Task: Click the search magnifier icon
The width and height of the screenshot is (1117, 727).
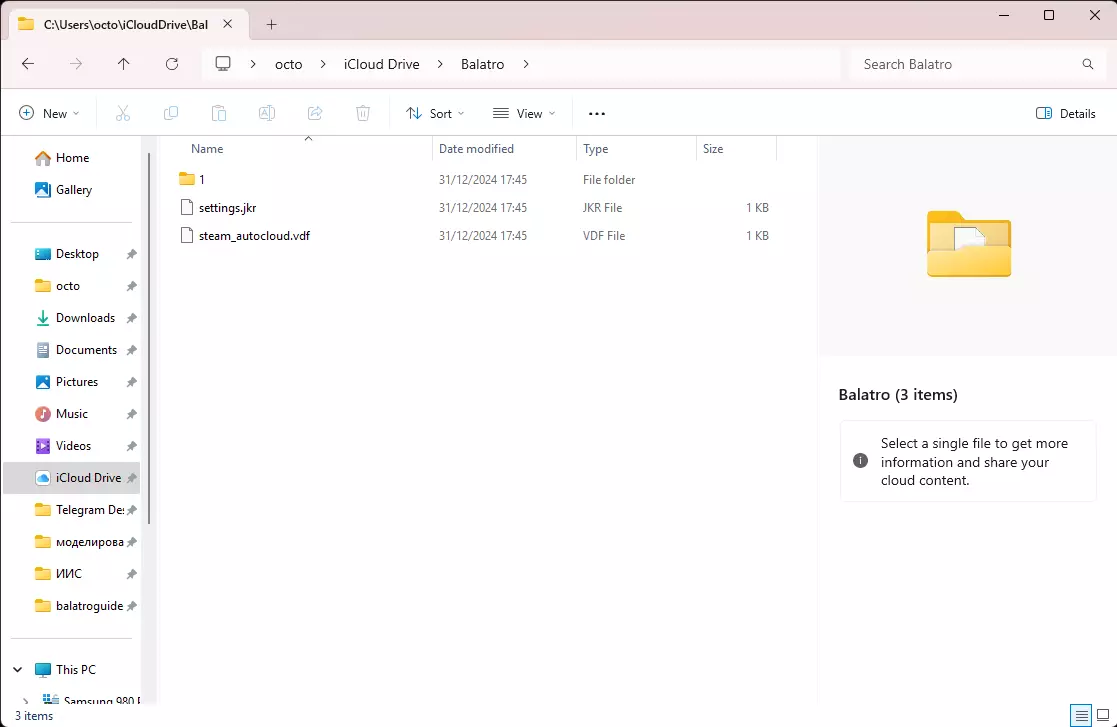Action: [x=1088, y=64]
